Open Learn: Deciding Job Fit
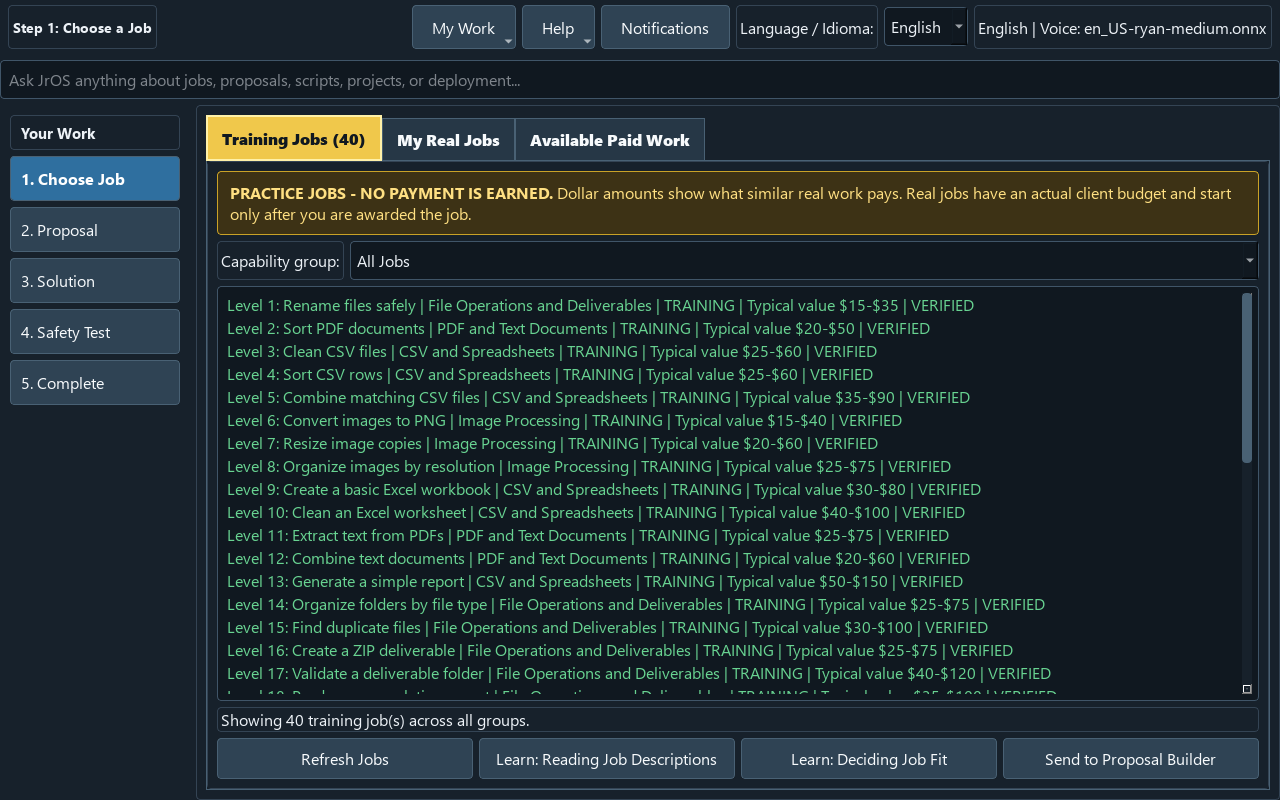1280x800 pixels. click(x=869, y=759)
